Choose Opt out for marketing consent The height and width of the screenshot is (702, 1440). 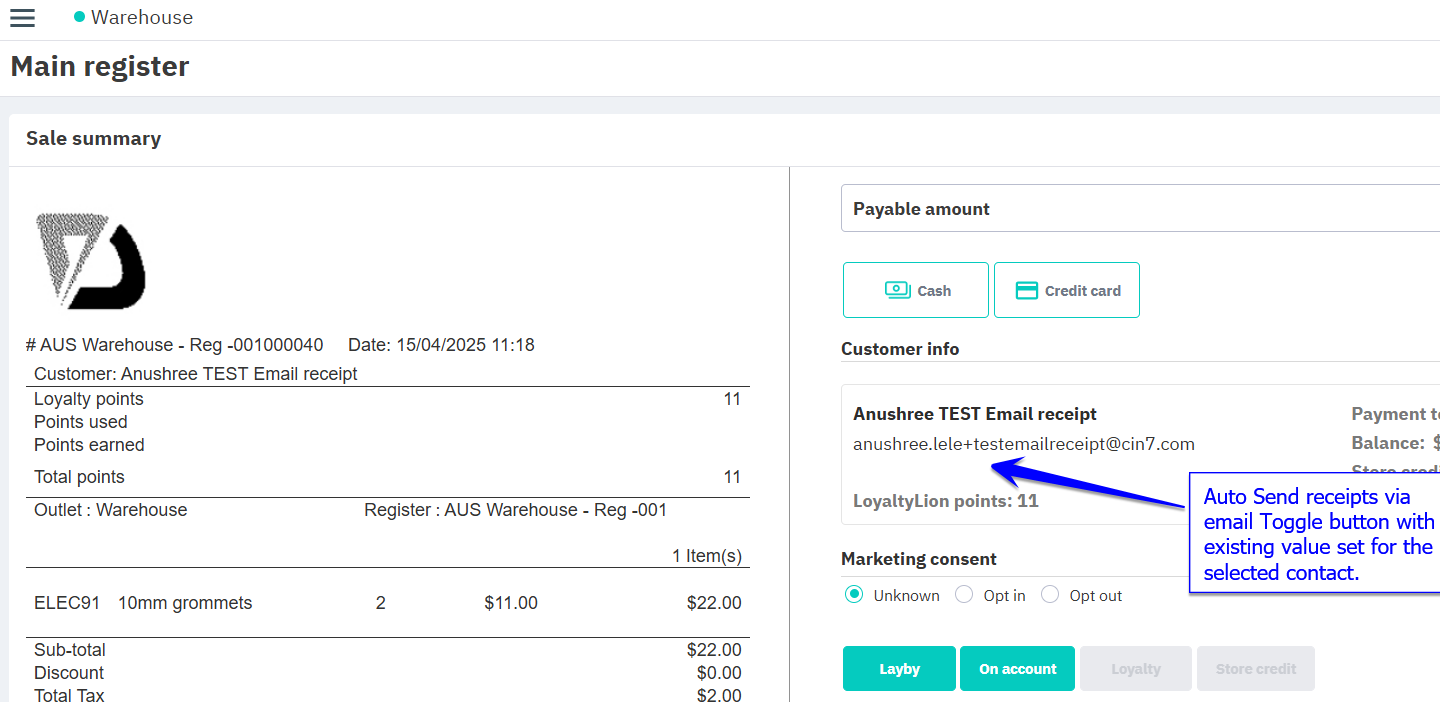[1050, 595]
